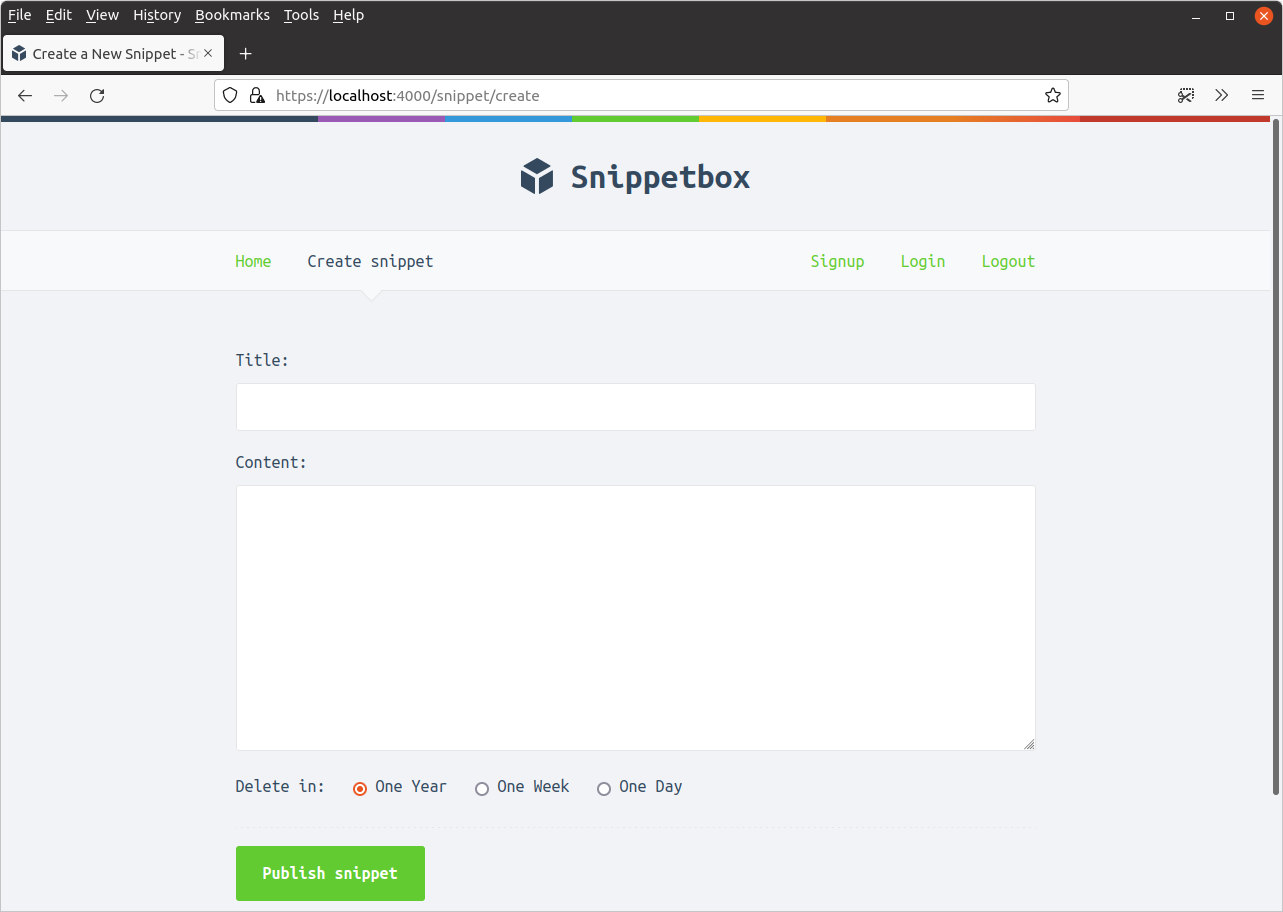Click the screenshot tool icon in toolbar
This screenshot has width=1283, height=912.
1186,96
